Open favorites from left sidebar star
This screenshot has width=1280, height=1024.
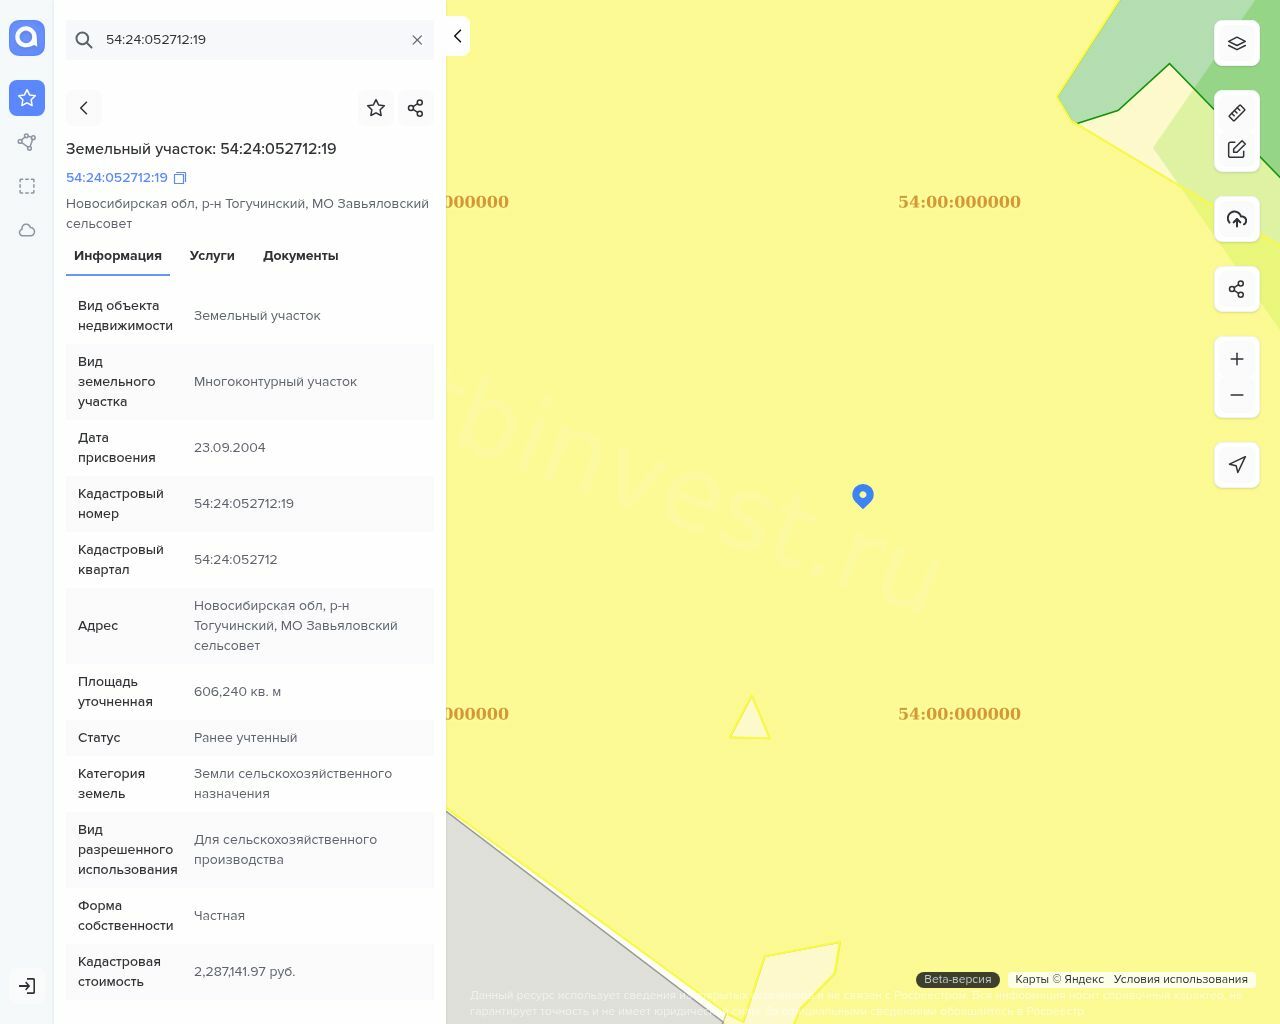[x=27, y=98]
